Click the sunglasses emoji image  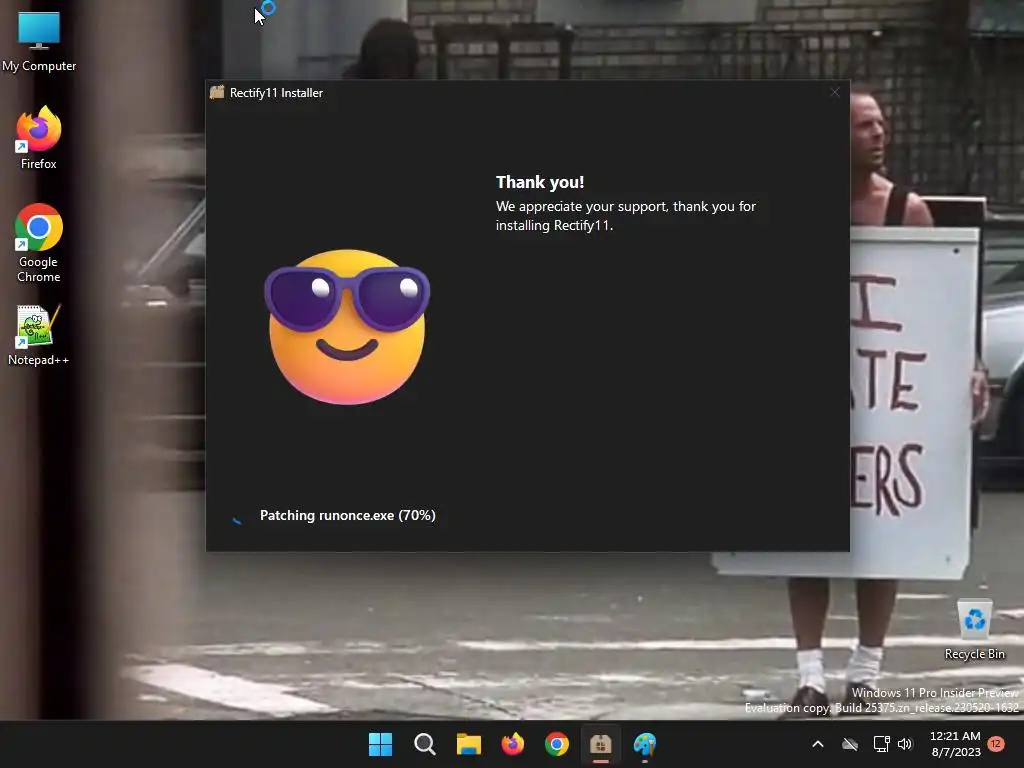point(347,327)
